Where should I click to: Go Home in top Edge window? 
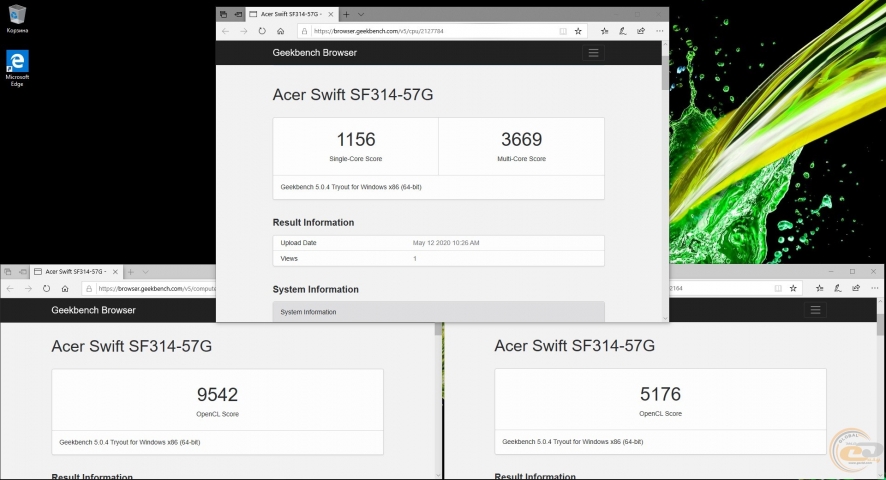280,31
